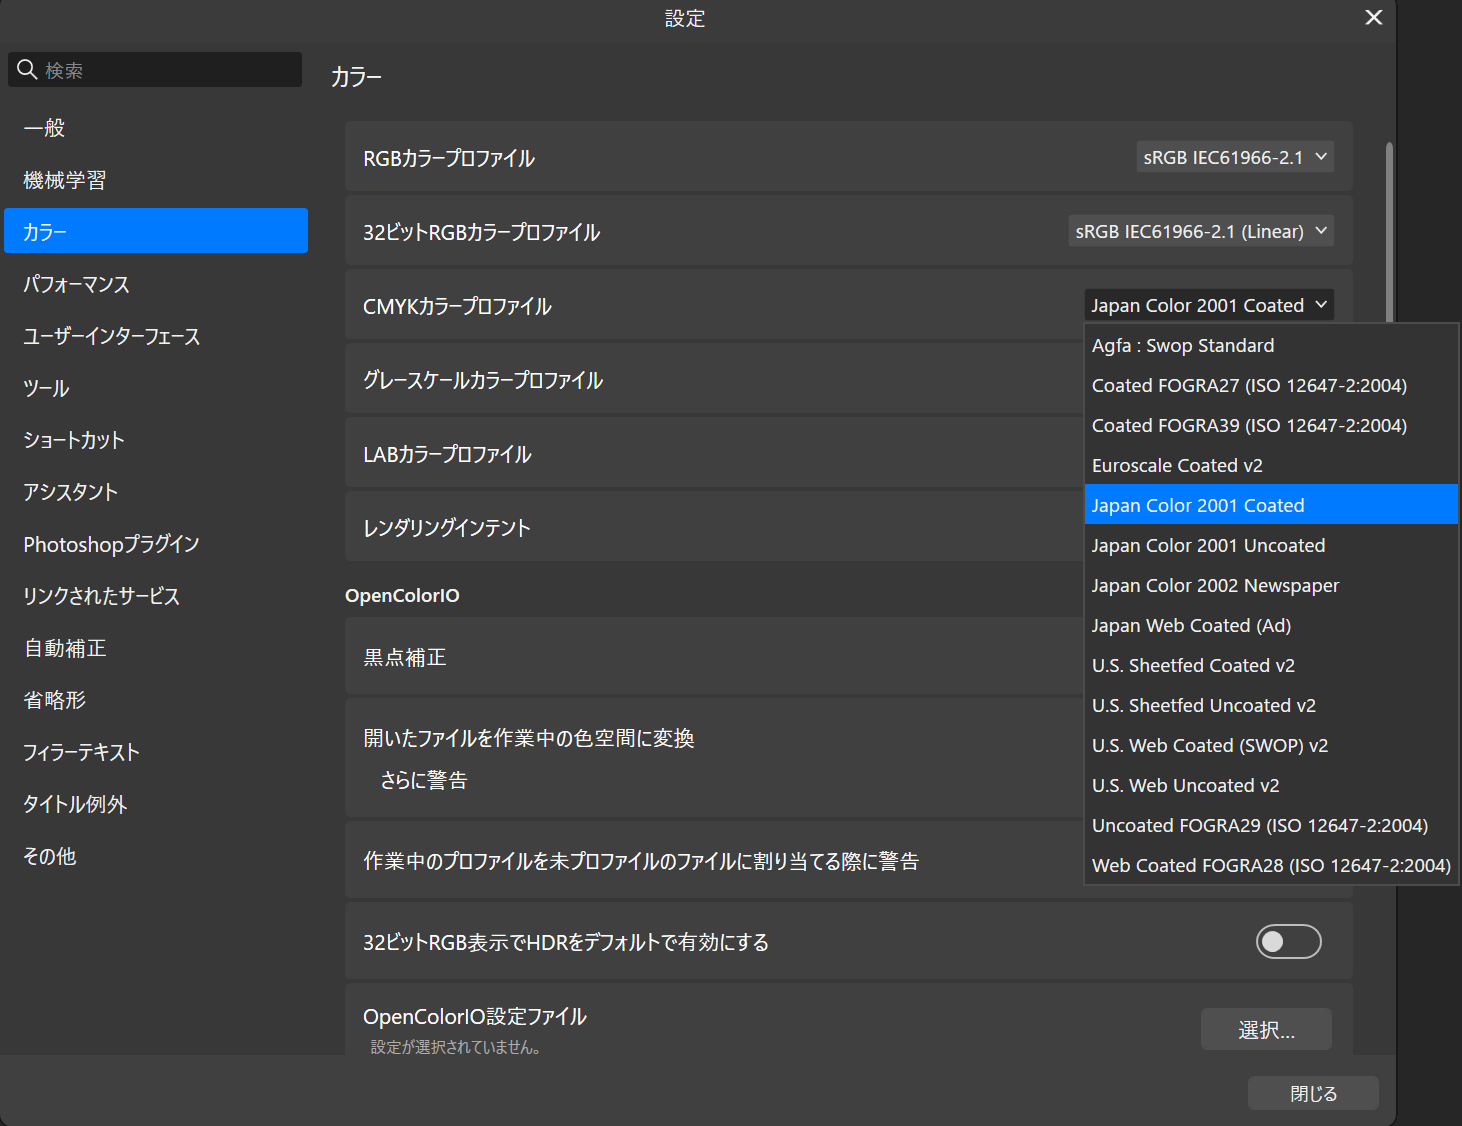Open the フィラーテキスト settings category

(156, 752)
